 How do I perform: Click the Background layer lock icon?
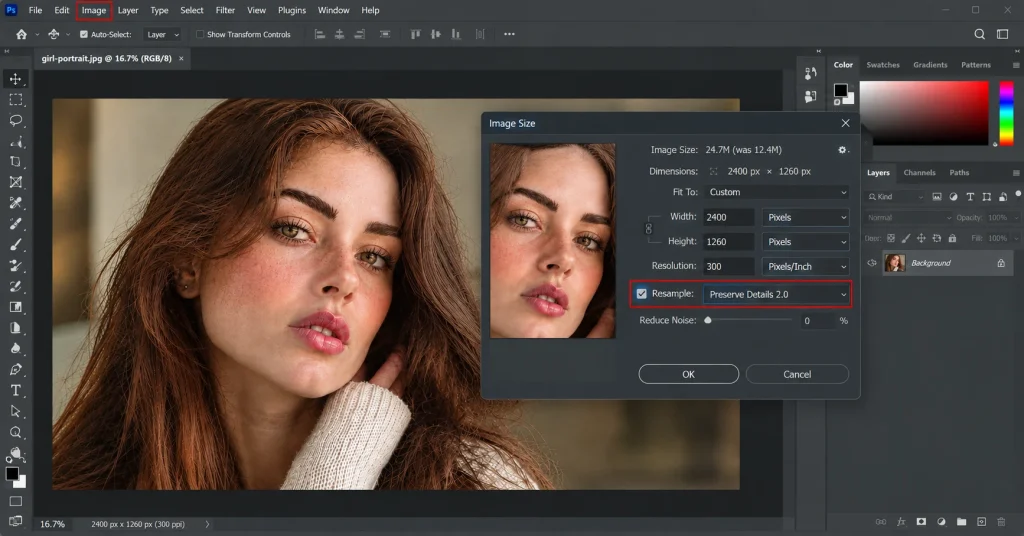(x=1000, y=263)
